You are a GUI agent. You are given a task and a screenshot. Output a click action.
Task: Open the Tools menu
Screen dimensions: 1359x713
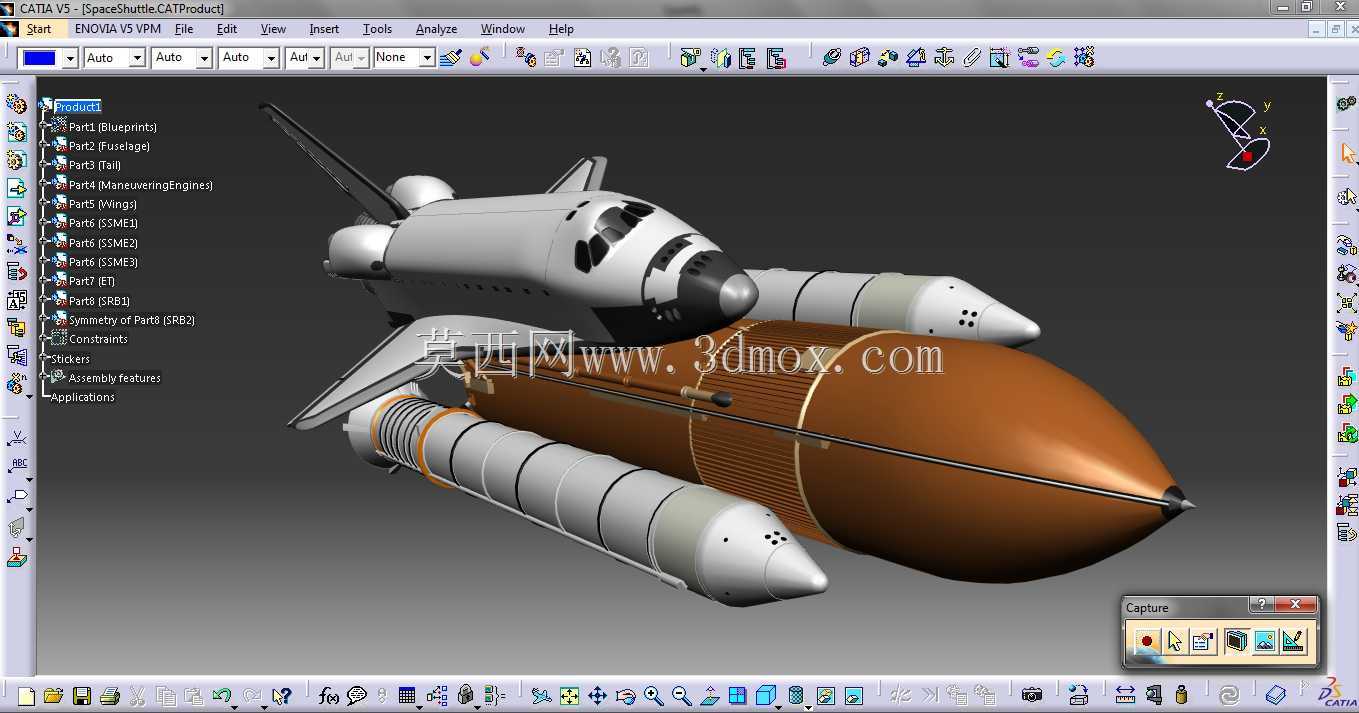(x=377, y=29)
